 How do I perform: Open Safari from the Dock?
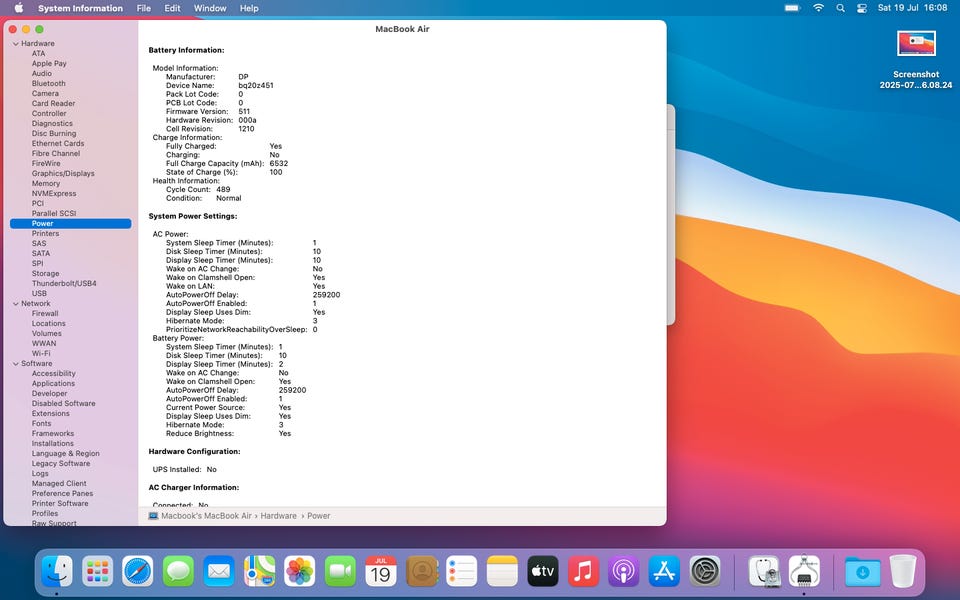click(138, 572)
